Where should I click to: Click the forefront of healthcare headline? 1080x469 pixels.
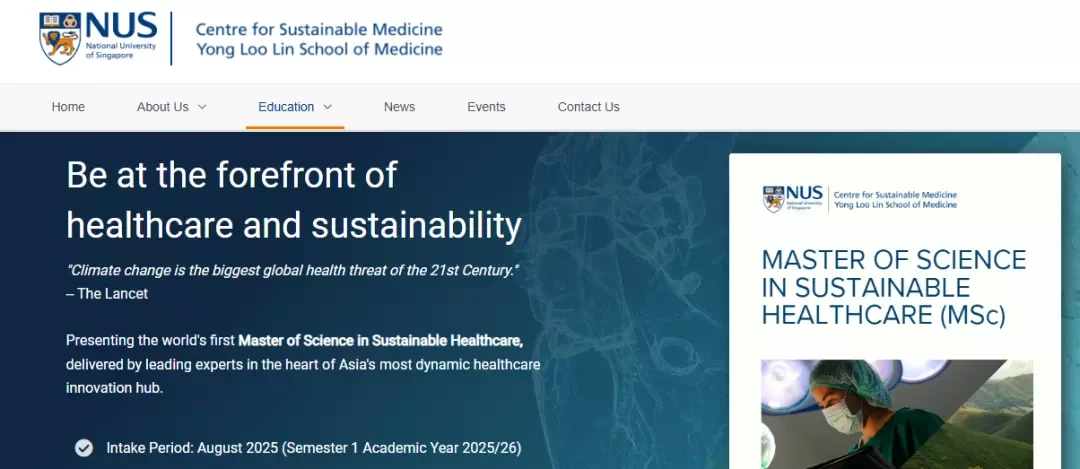(294, 200)
